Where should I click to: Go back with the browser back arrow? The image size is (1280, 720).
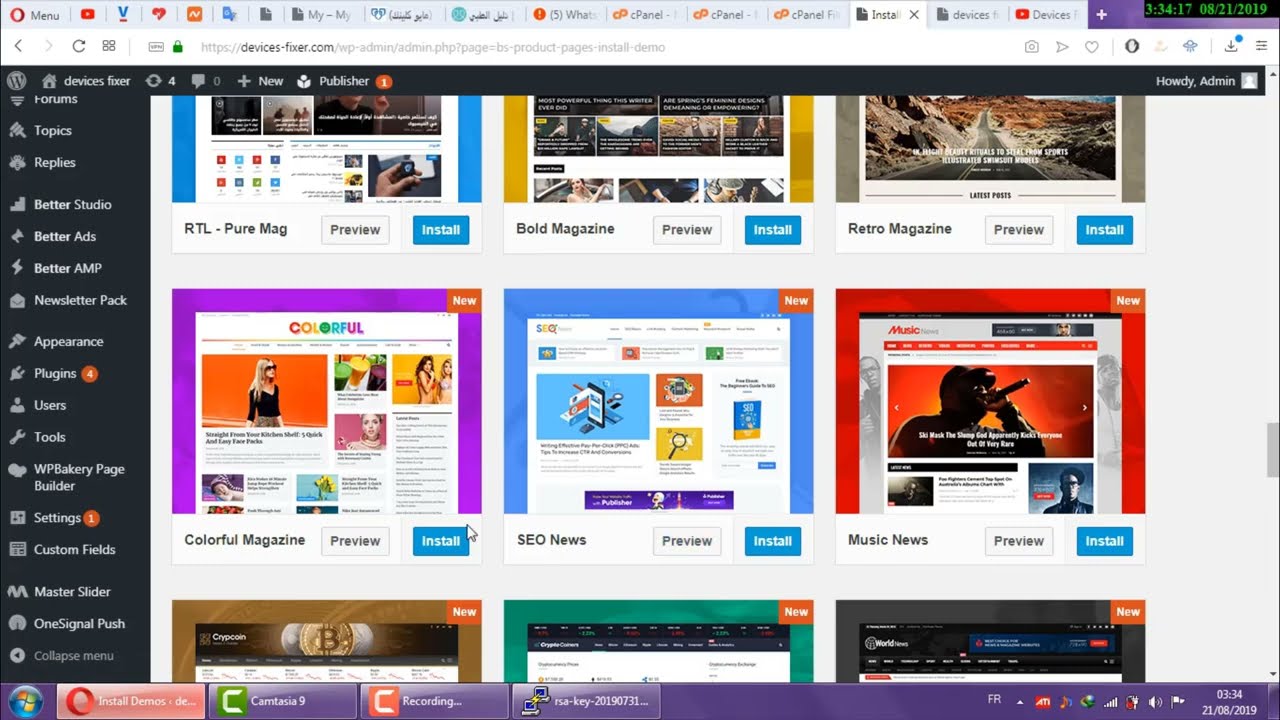coord(18,46)
